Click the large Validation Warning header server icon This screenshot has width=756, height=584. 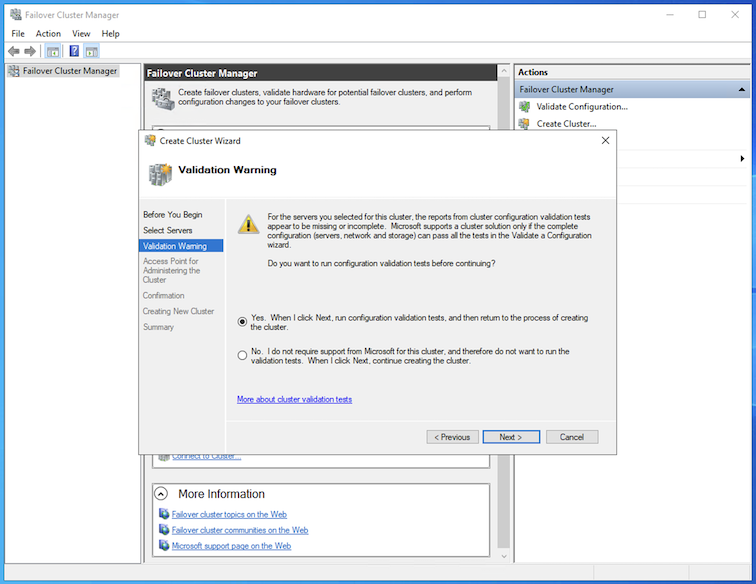(160, 175)
